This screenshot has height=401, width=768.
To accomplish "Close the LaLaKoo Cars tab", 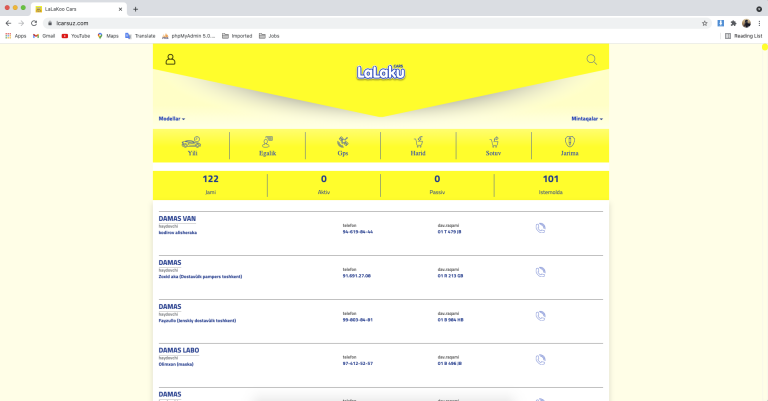I will point(120,9).
